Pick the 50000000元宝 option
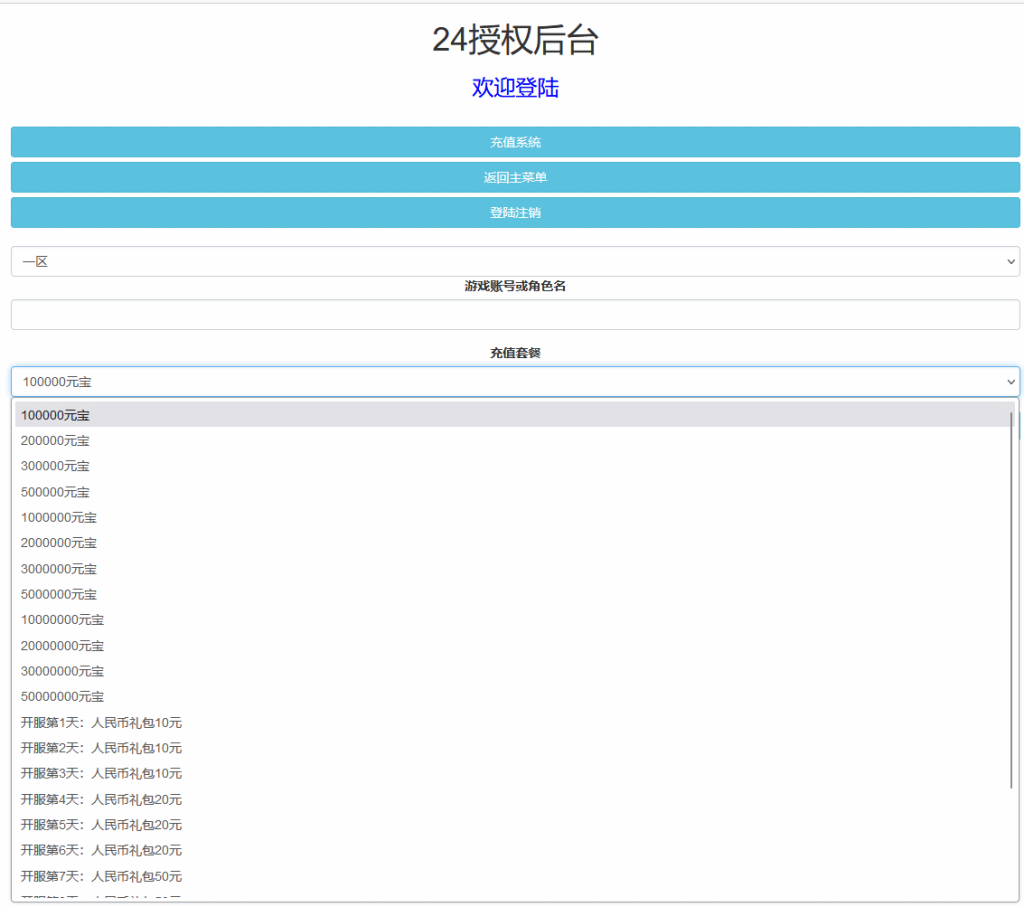The width and height of the screenshot is (1024, 907). click(x=62, y=697)
